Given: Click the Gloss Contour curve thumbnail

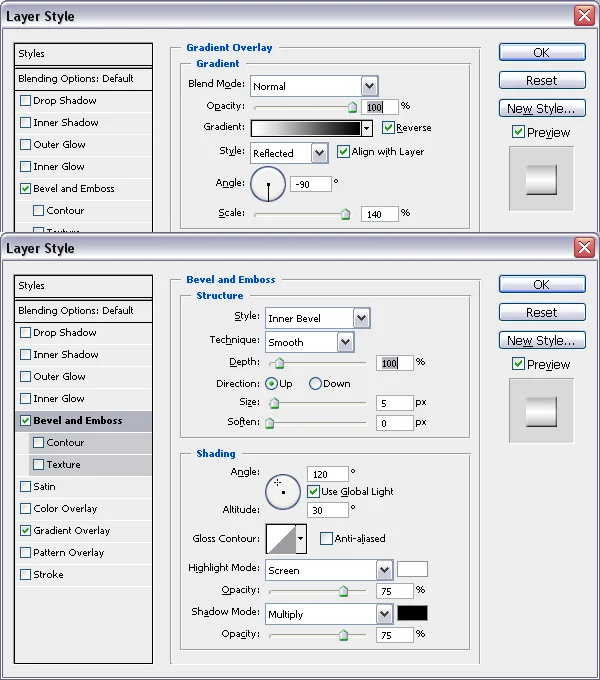Looking at the screenshot, I should tap(280, 539).
